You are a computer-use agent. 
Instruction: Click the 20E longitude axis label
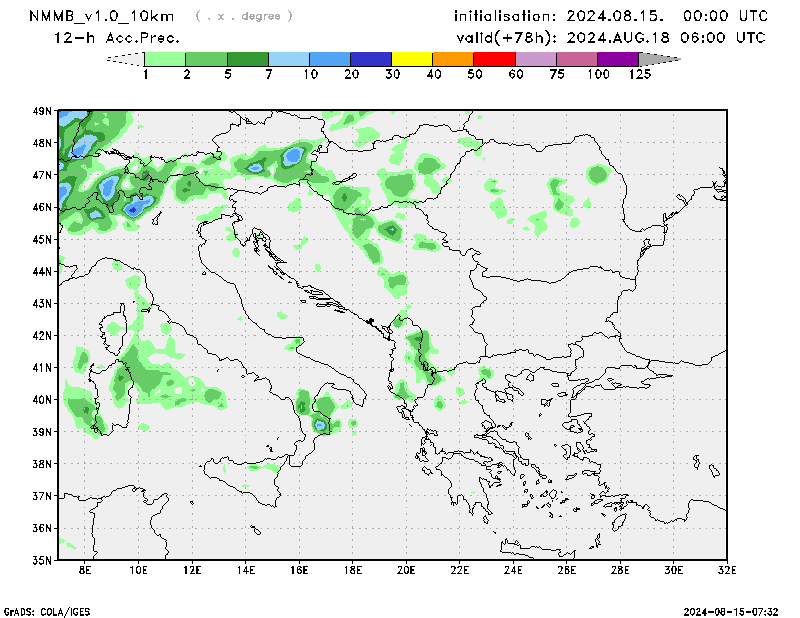(x=406, y=570)
